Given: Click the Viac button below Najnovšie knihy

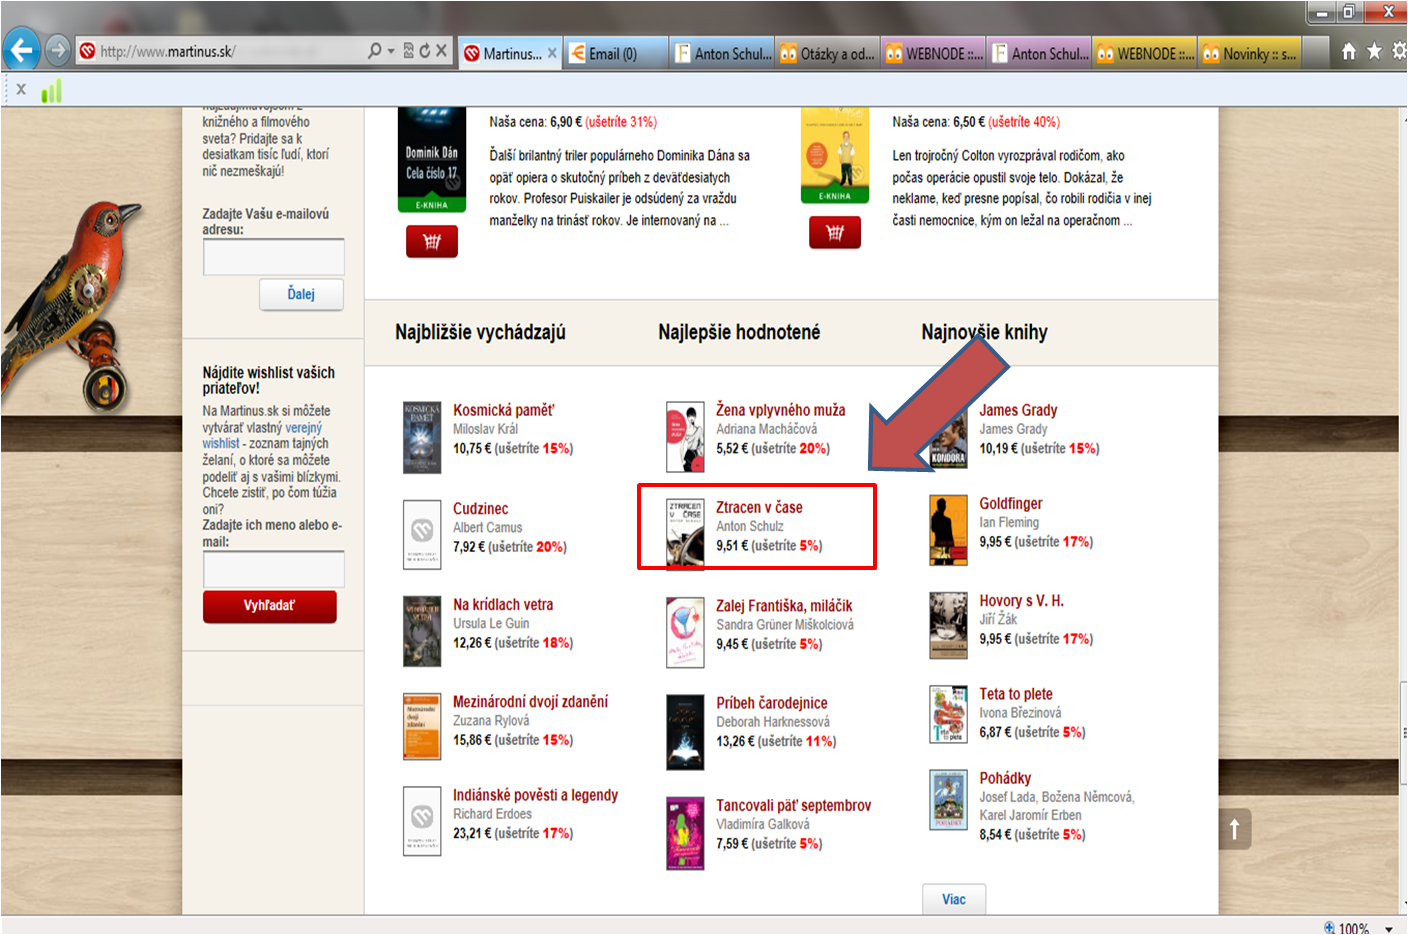Looking at the screenshot, I should 953,899.
